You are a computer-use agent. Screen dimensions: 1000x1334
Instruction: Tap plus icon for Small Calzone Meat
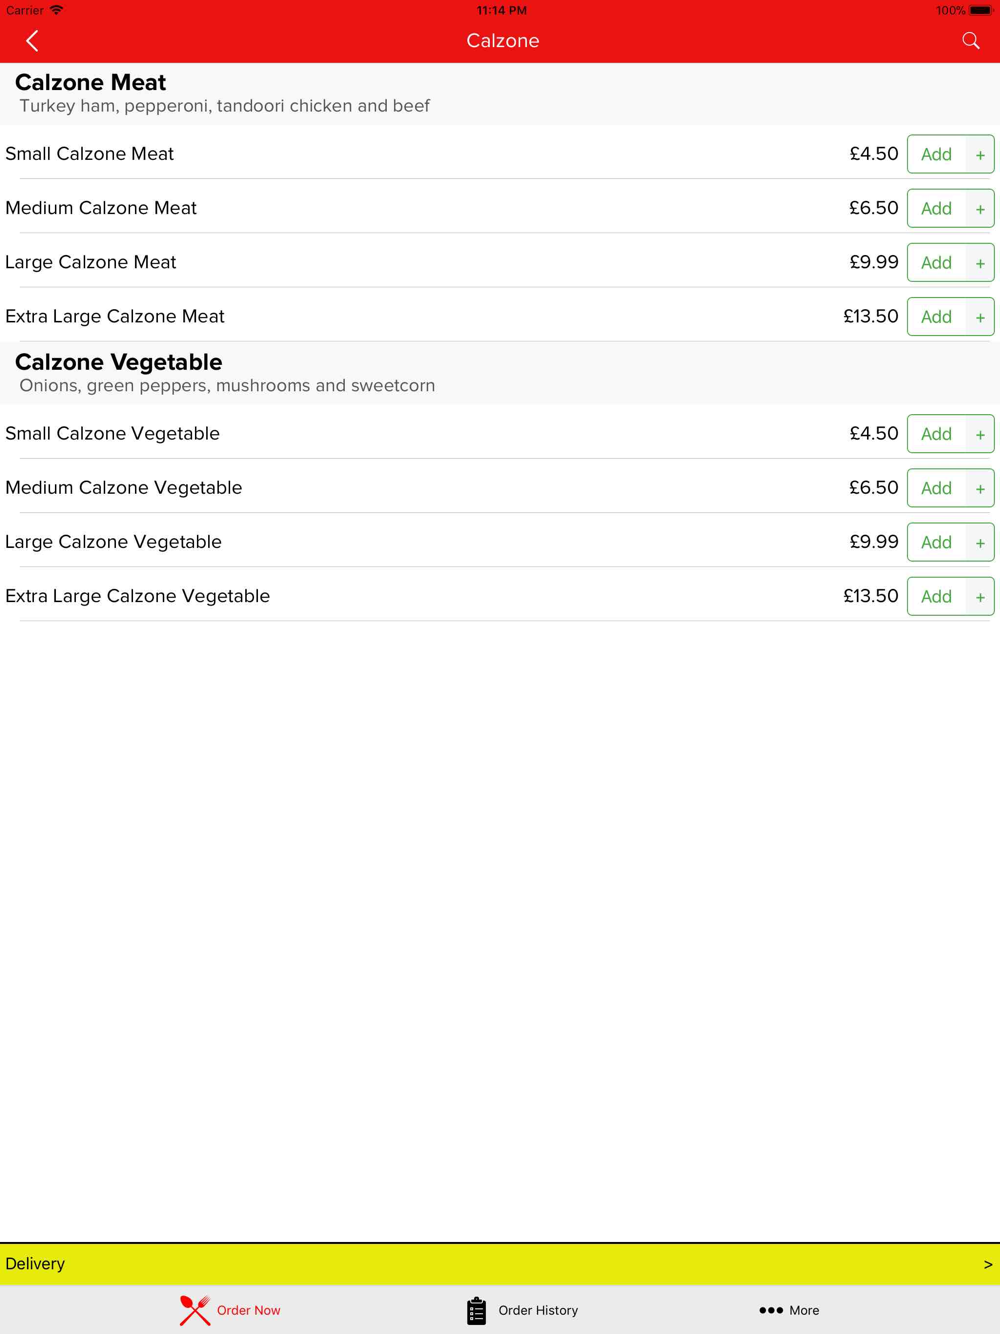980,155
